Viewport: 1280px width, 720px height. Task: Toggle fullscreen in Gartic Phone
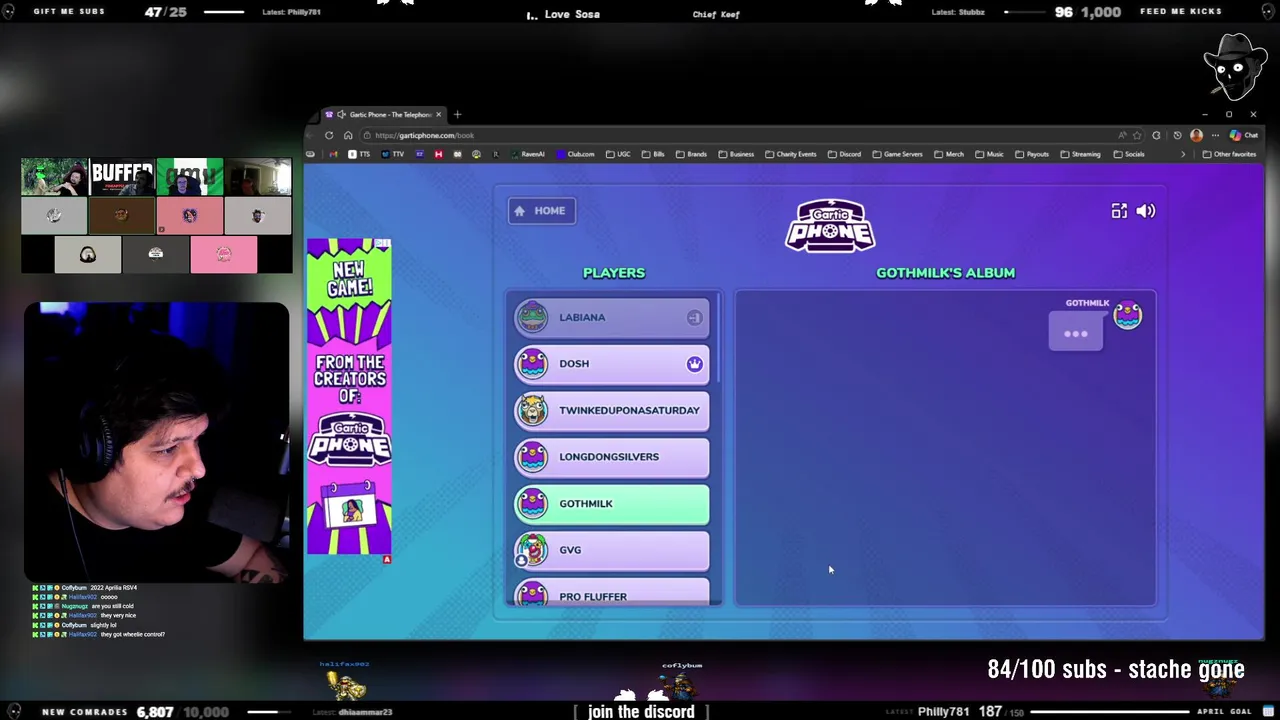coord(1119,211)
